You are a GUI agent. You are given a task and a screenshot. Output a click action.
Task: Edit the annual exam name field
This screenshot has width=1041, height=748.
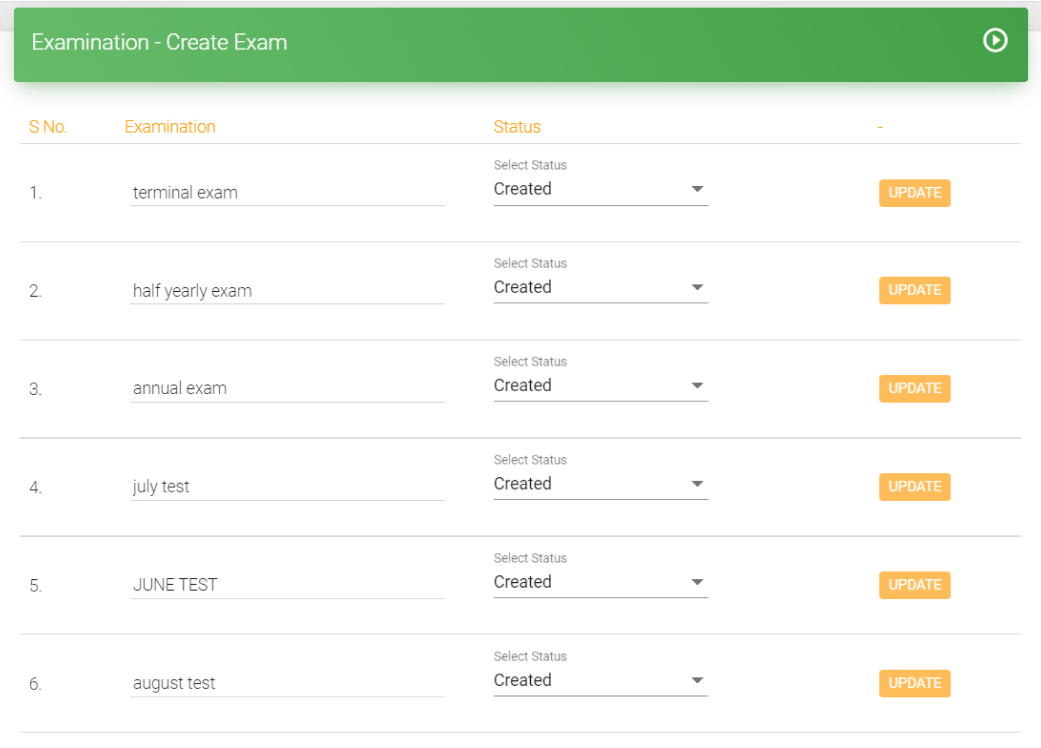287,388
